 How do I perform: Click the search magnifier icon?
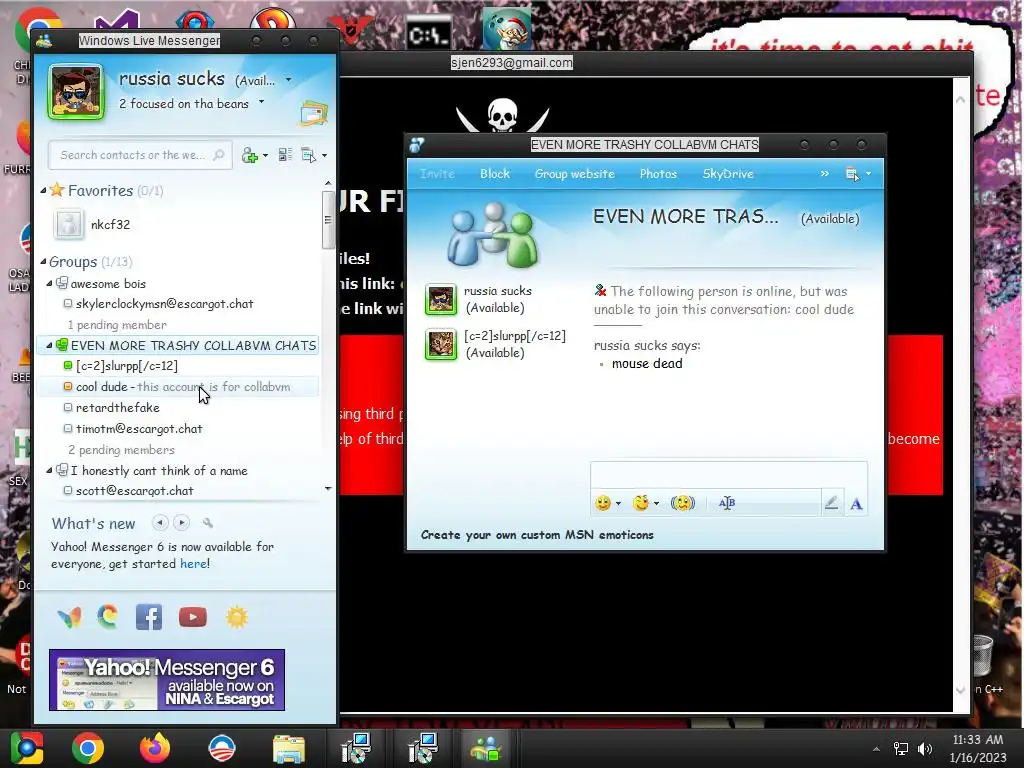tap(219, 155)
